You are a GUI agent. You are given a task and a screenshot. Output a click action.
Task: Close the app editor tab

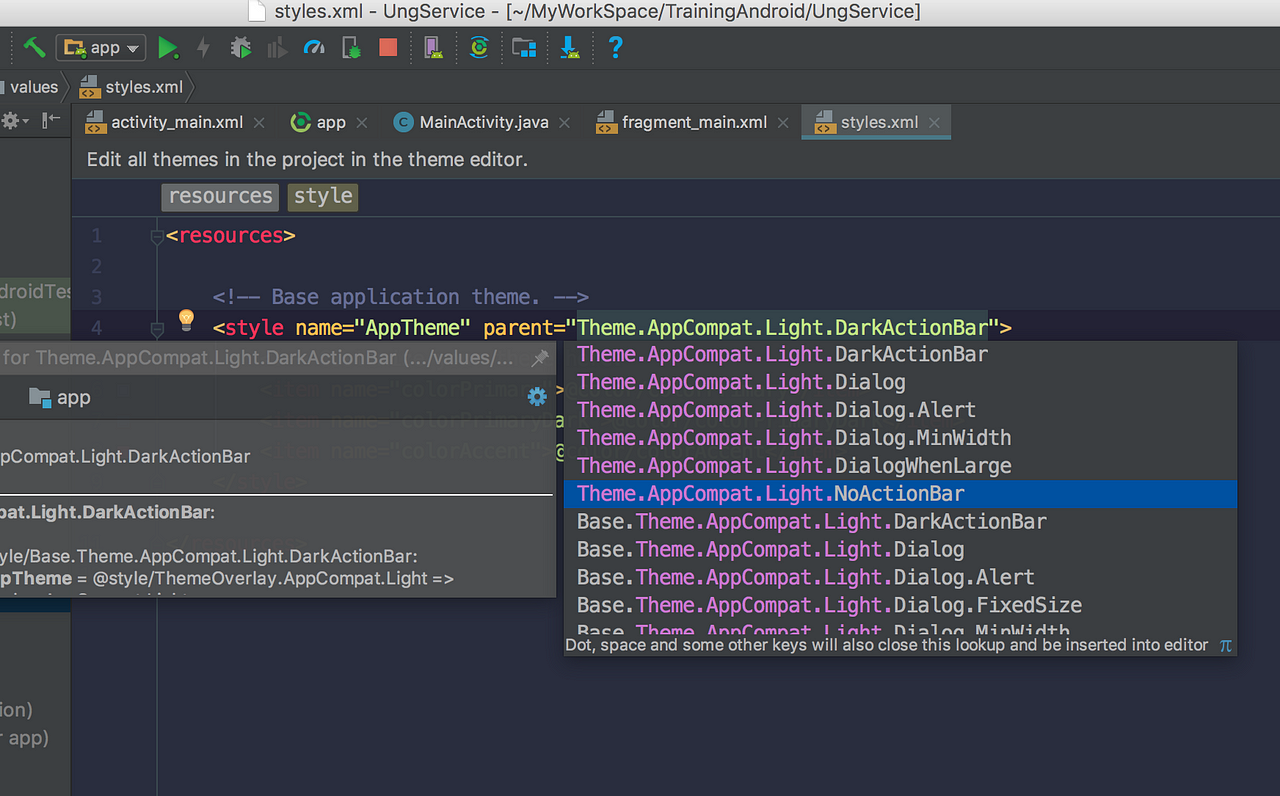click(x=362, y=123)
